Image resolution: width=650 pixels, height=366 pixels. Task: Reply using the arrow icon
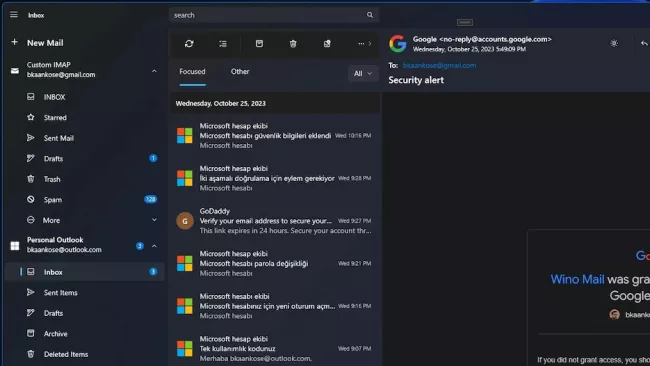click(644, 43)
